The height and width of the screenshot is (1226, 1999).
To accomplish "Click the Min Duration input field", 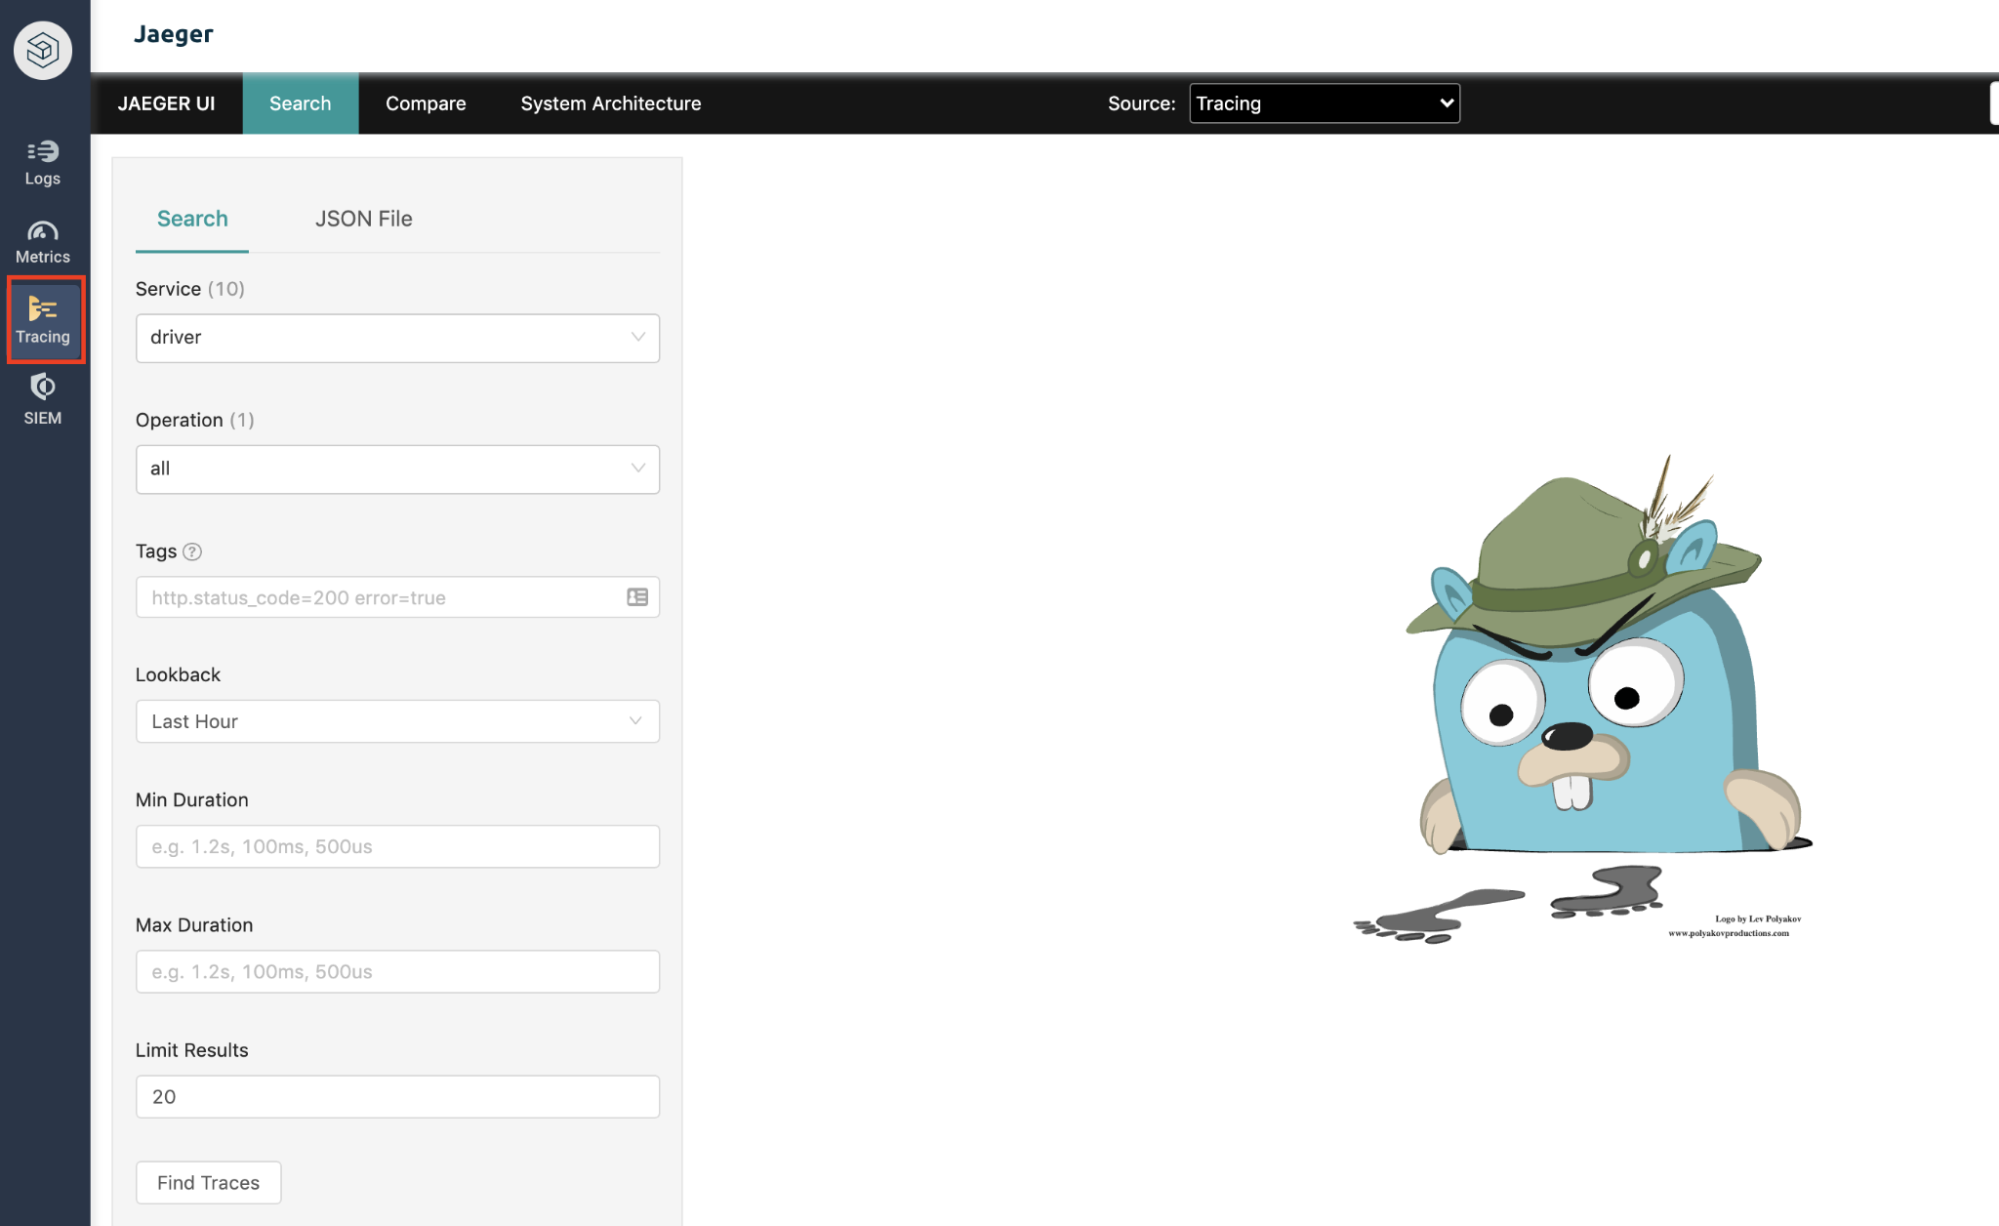I will coord(397,846).
